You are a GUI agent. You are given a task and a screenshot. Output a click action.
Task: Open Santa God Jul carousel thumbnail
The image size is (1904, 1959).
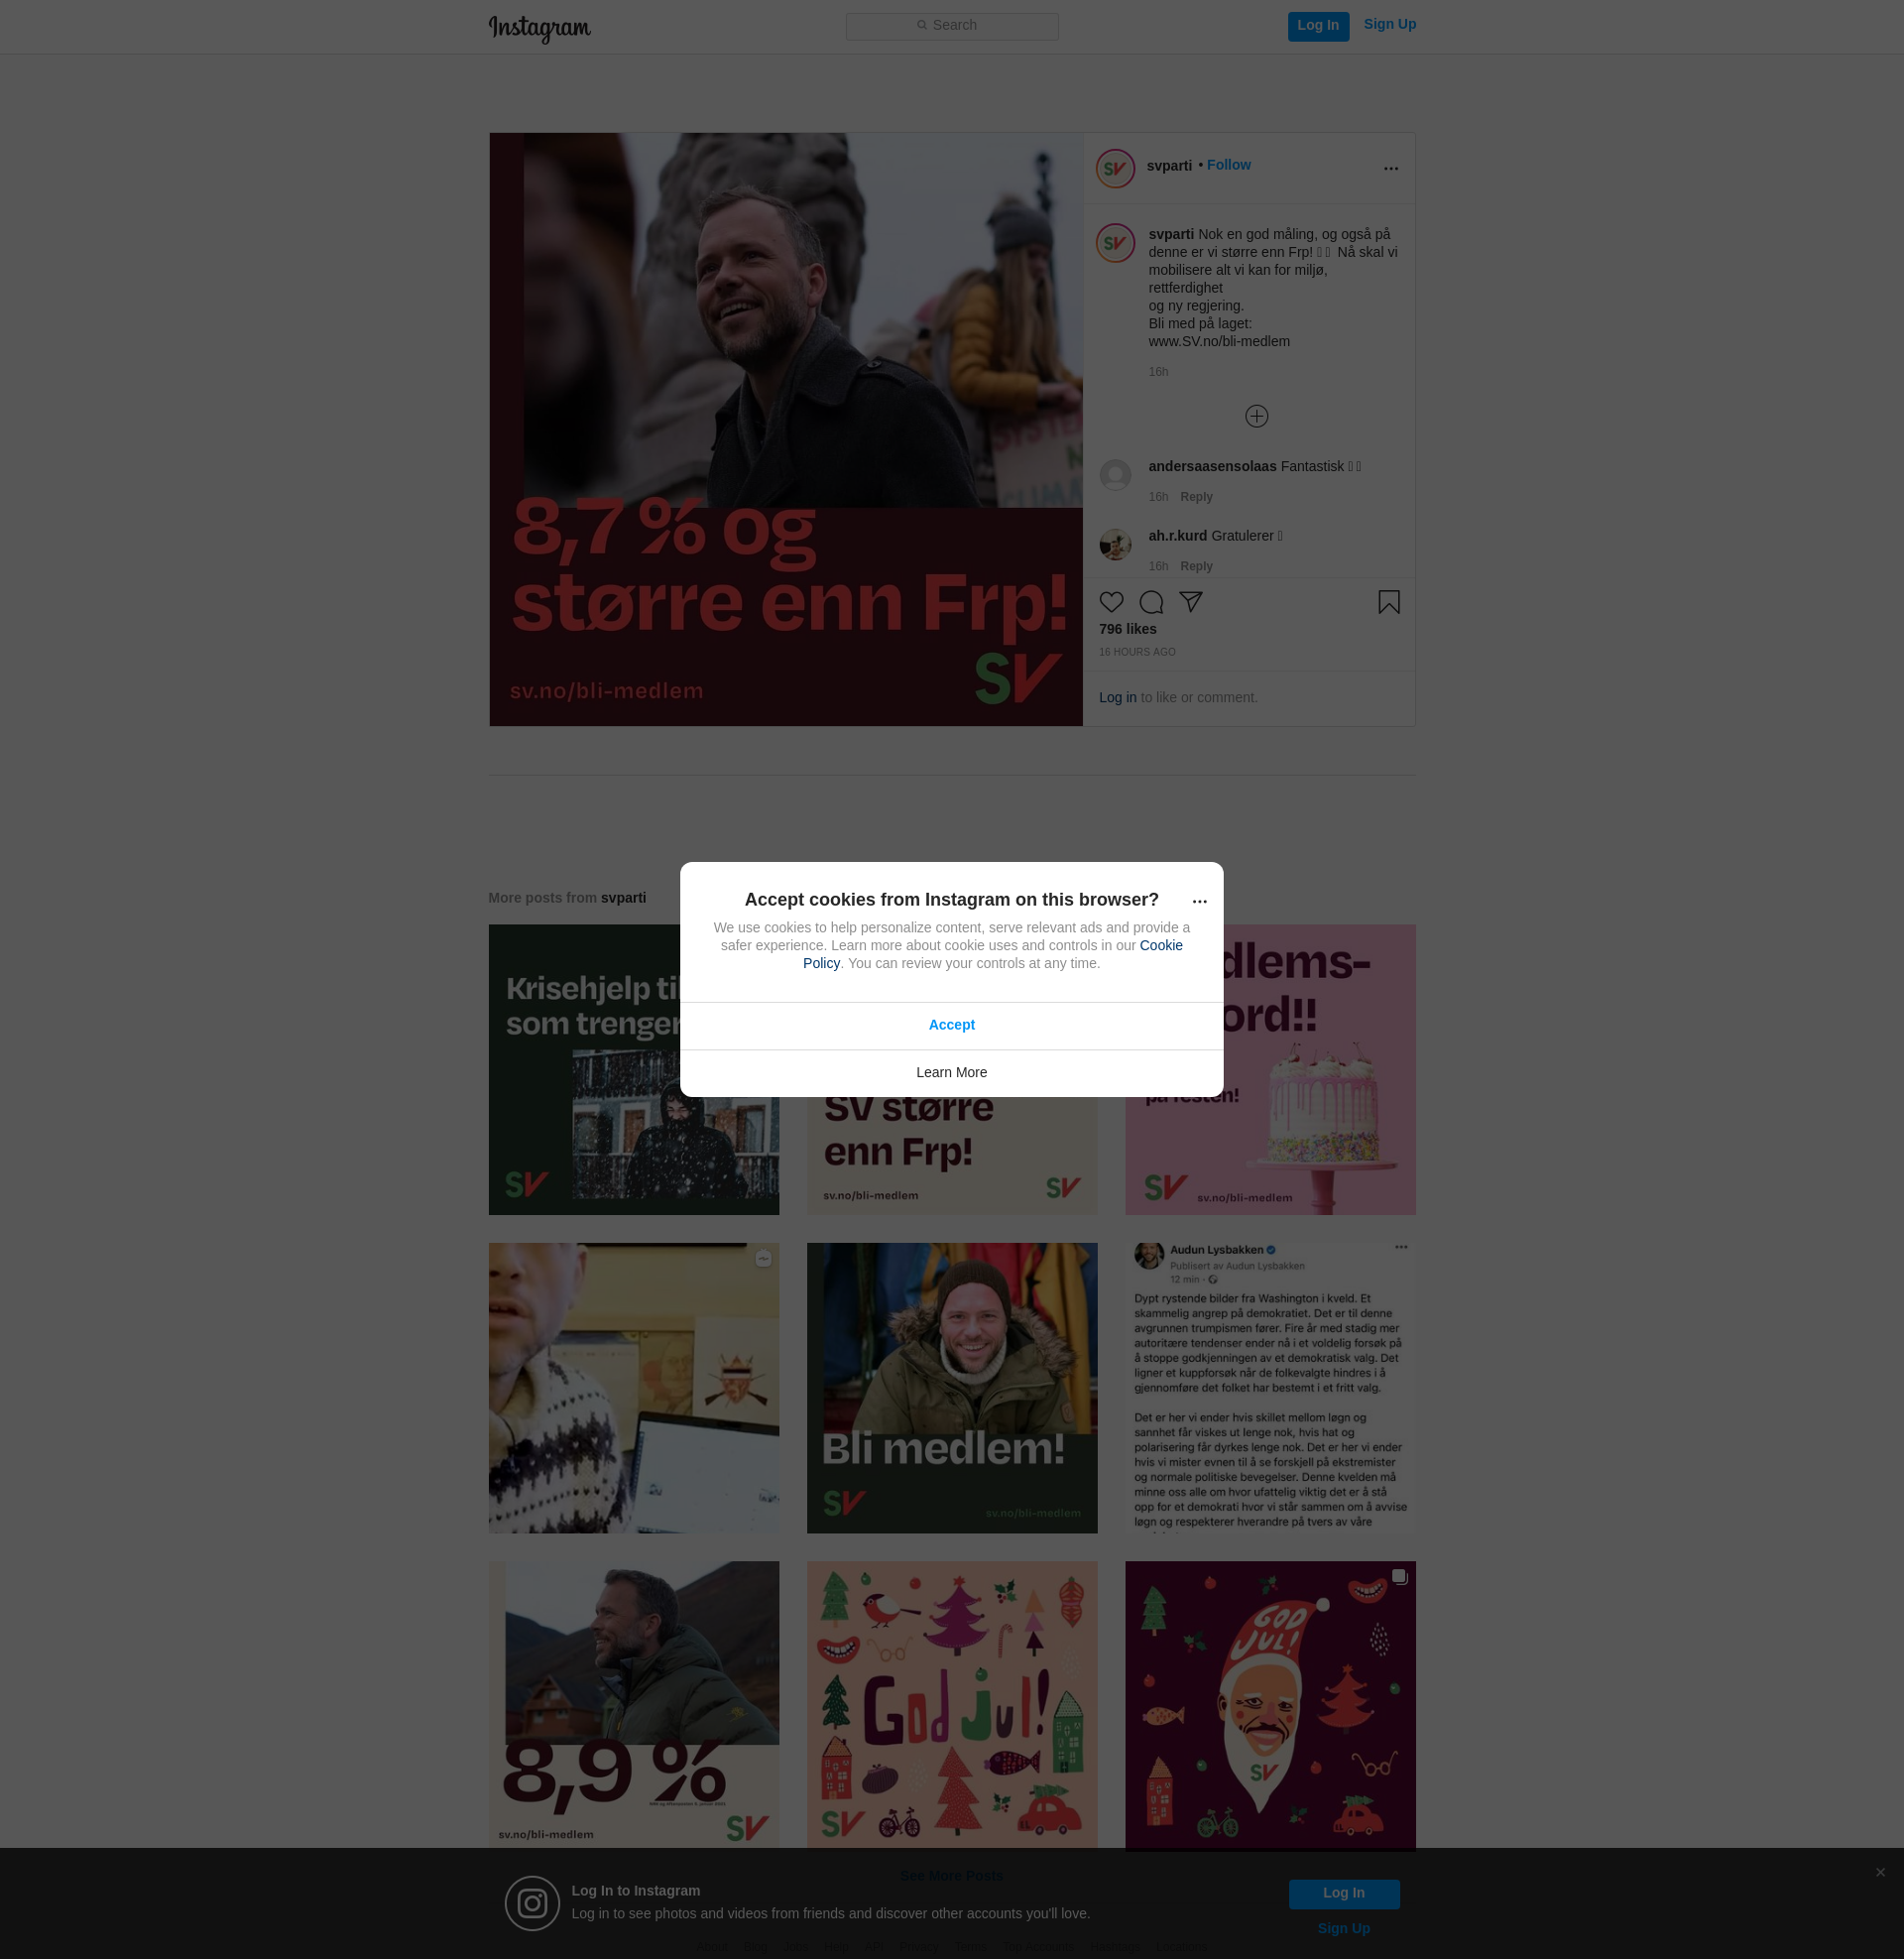click(x=1270, y=1705)
